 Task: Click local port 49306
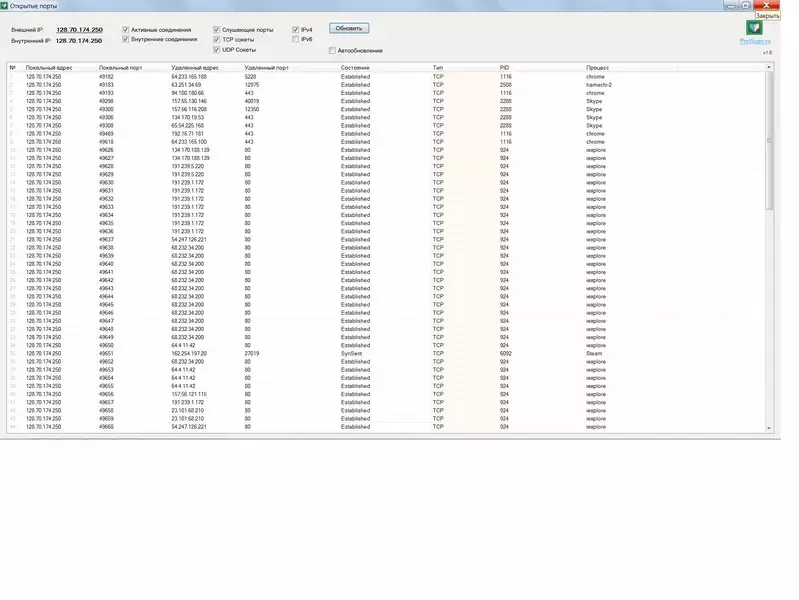click(106, 117)
